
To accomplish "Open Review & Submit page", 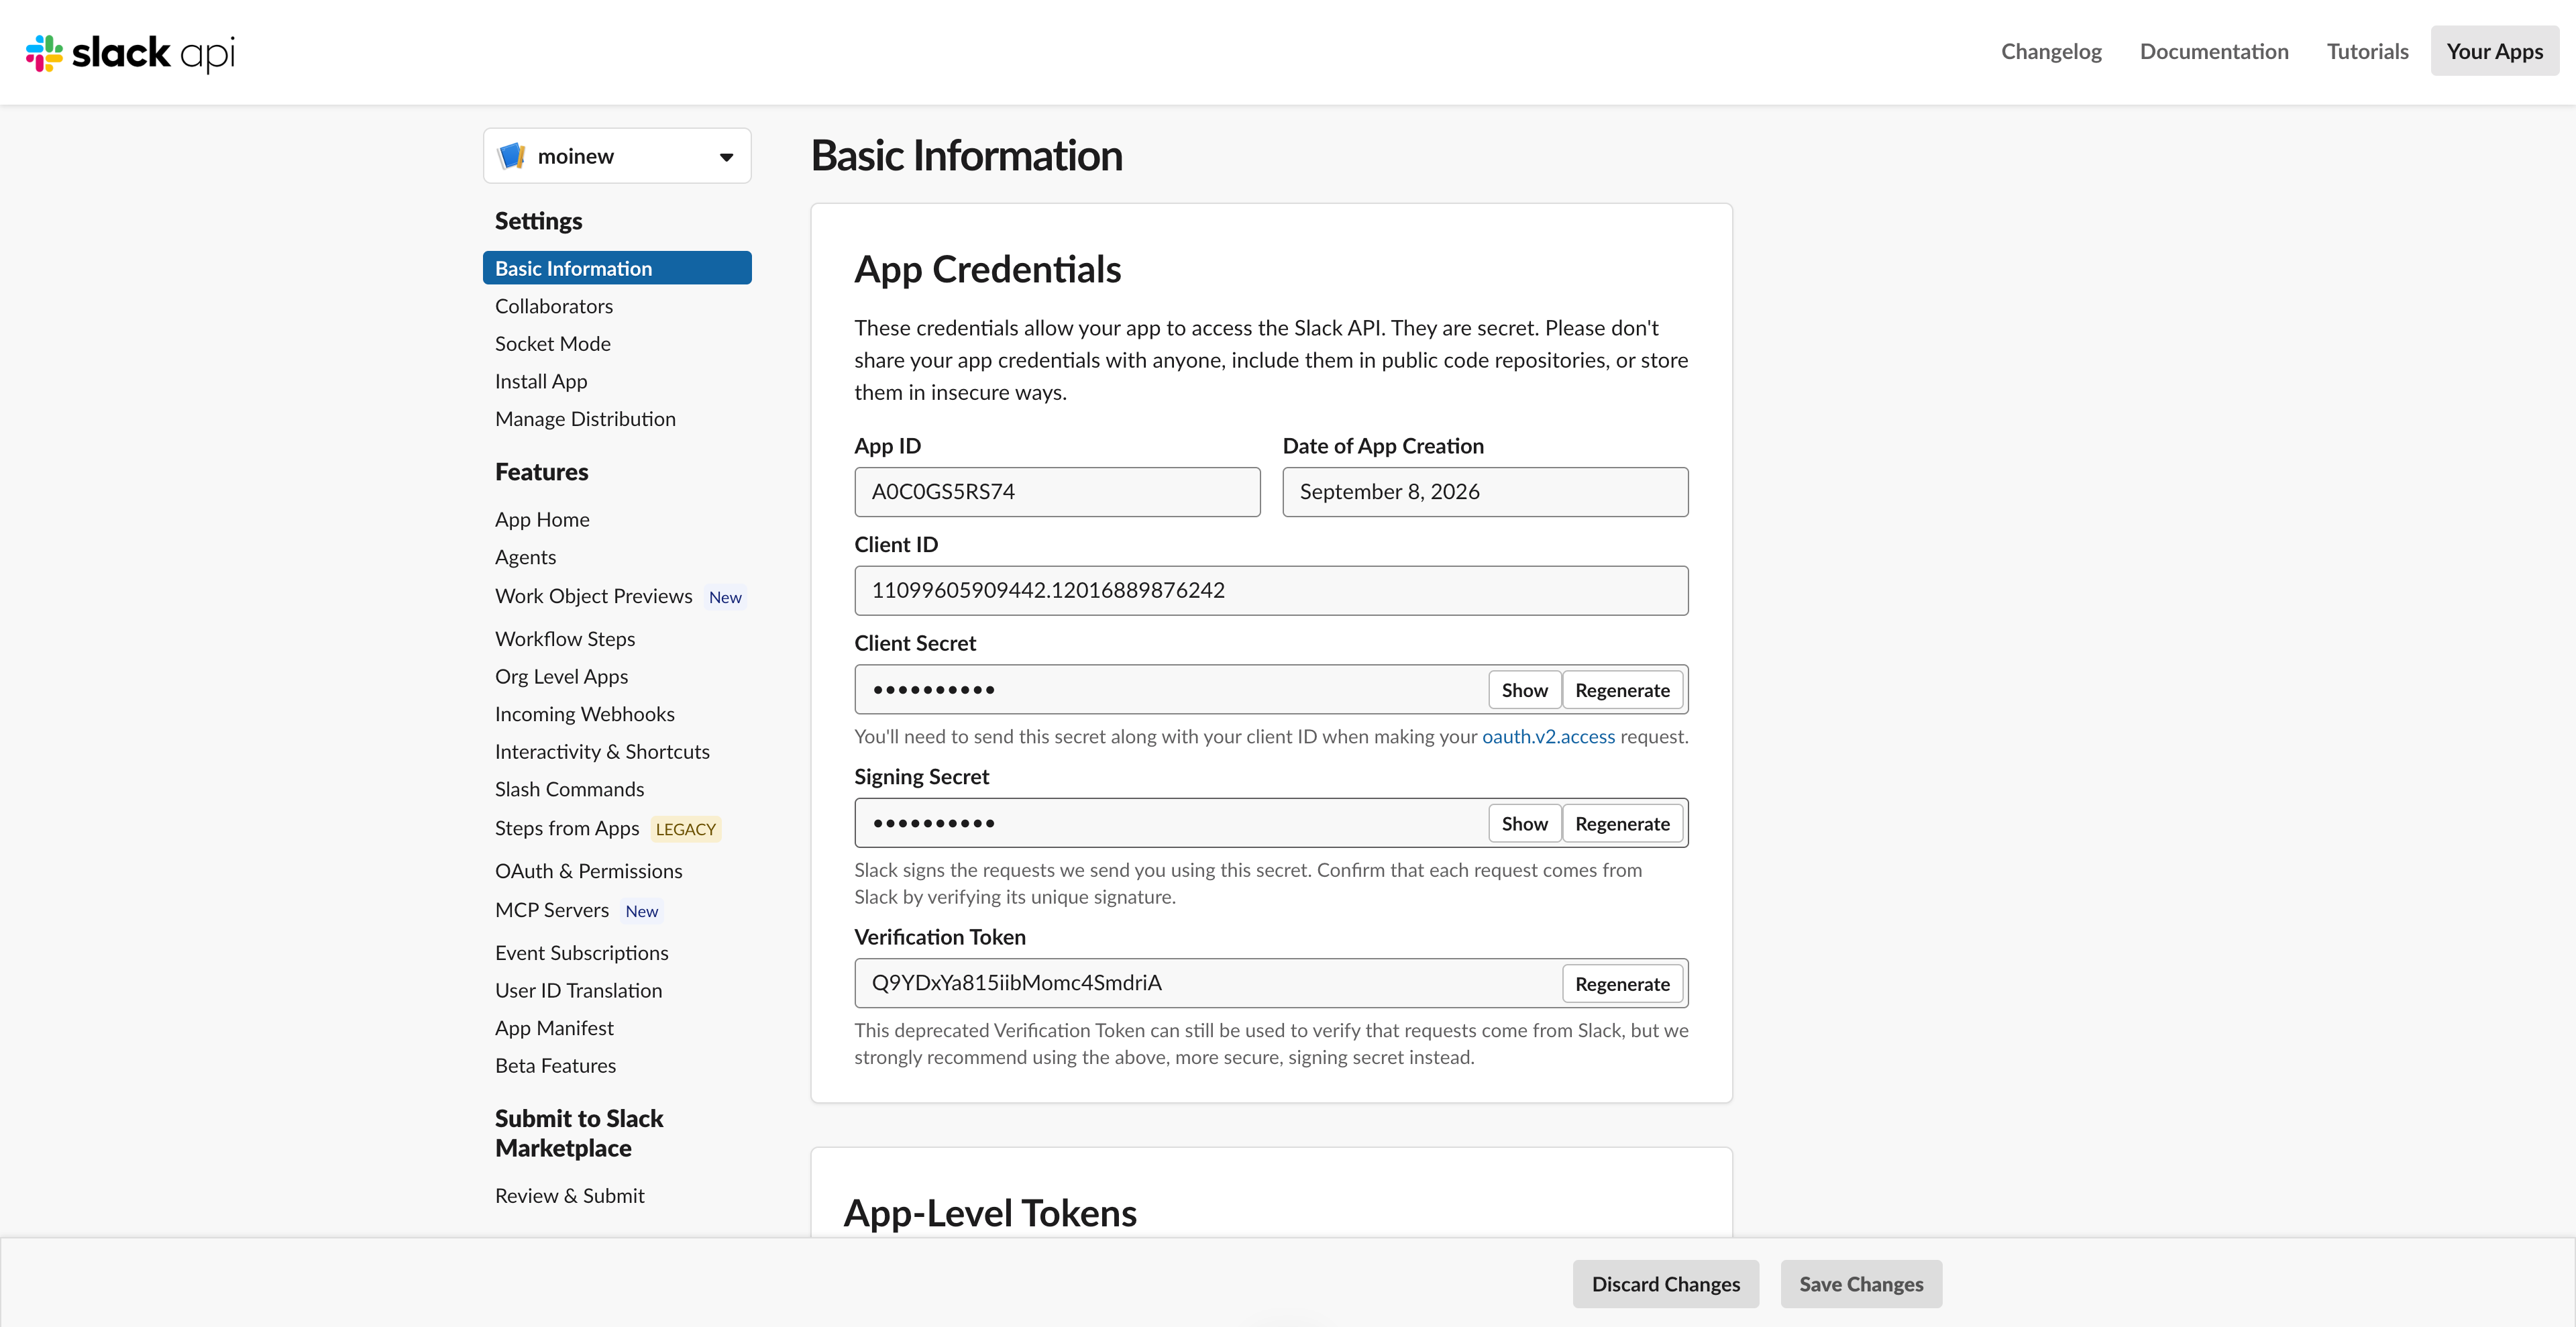I will (569, 1196).
